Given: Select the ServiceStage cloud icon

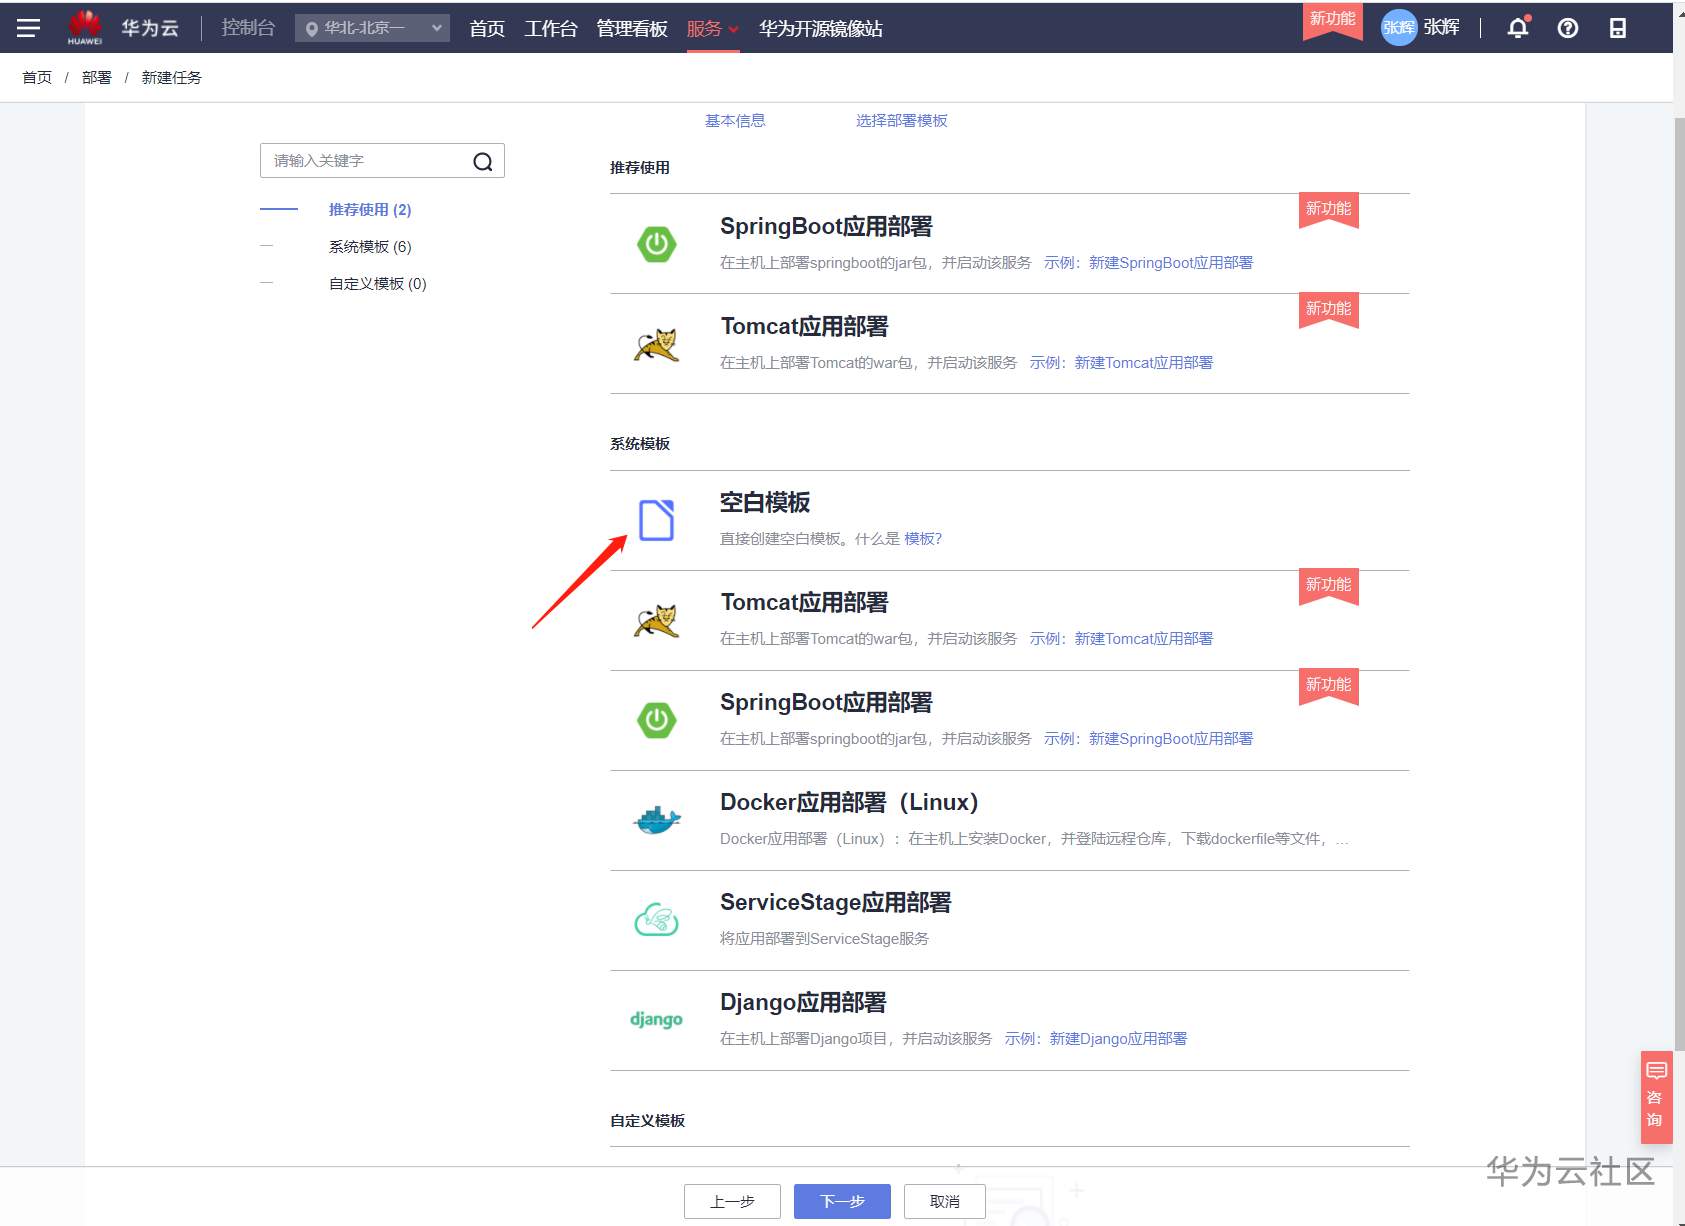Looking at the screenshot, I should pos(657,920).
